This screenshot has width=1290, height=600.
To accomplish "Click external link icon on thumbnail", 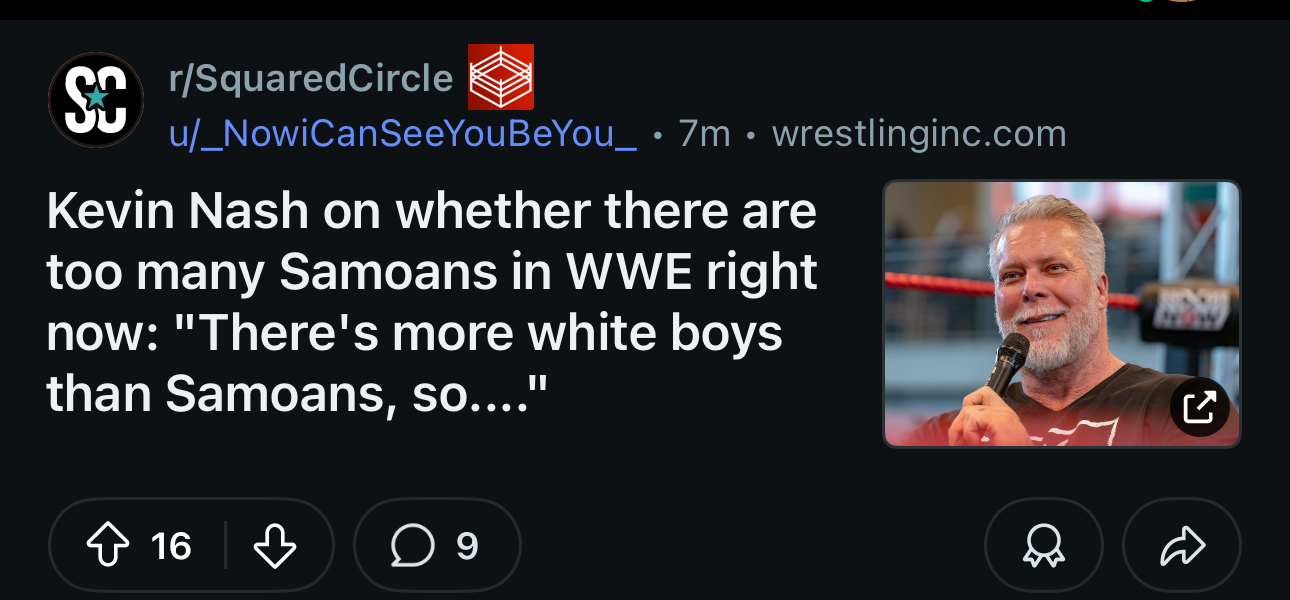I will point(1199,407).
